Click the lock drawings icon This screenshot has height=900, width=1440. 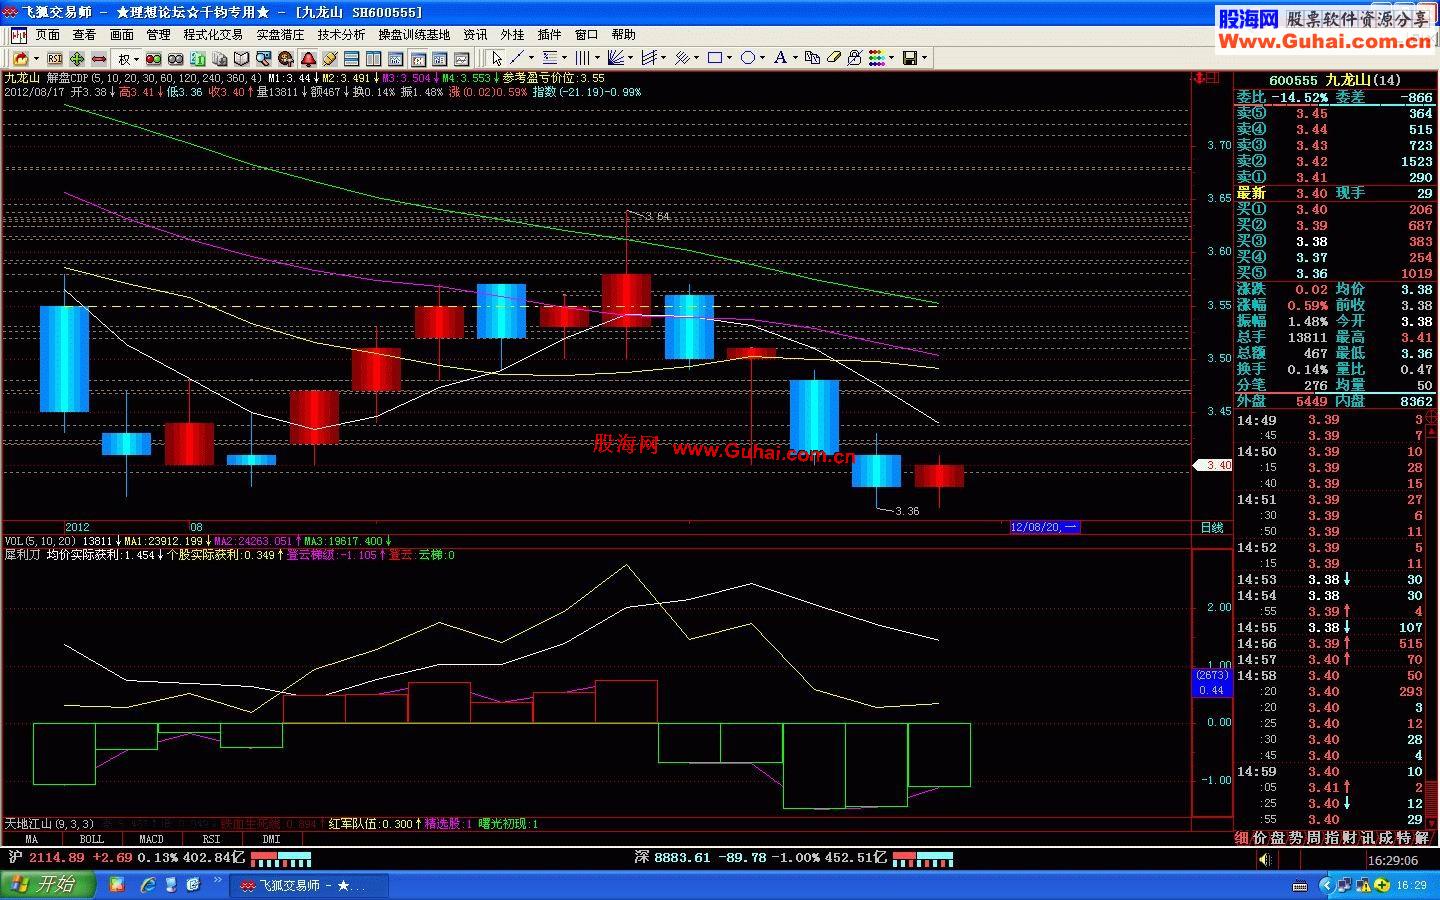point(855,59)
